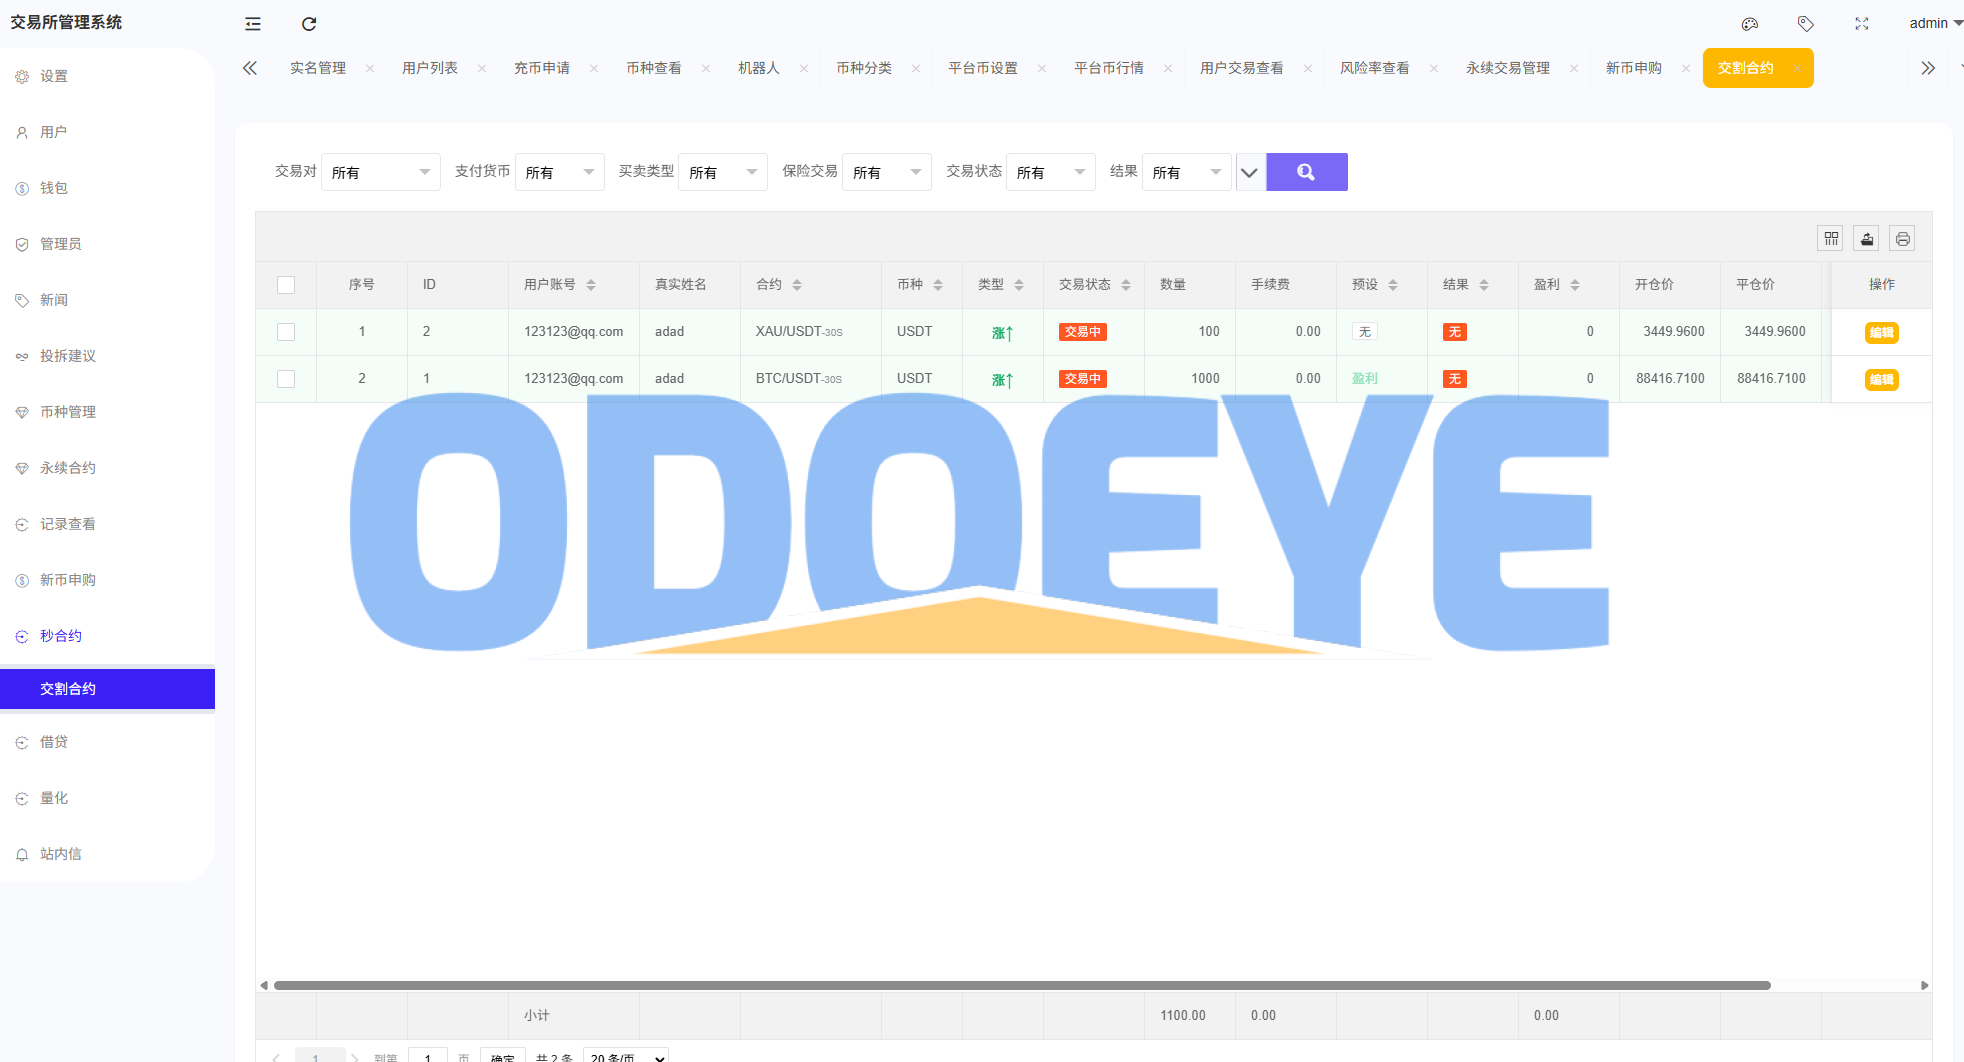Click the export data icon above the table
The image size is (1964, 1062).
[1866, 238]
